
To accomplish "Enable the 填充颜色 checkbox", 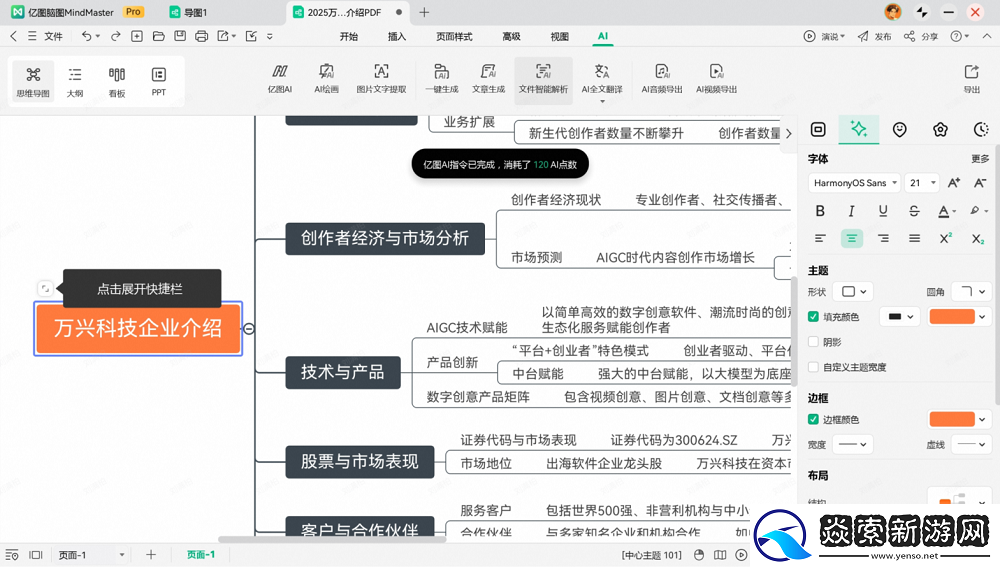I will (x=813, y=316).
